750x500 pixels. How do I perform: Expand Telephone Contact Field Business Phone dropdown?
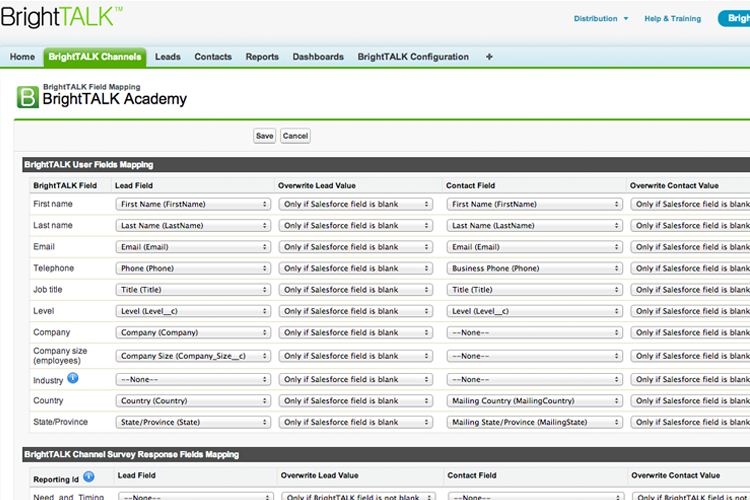point(536,268)
